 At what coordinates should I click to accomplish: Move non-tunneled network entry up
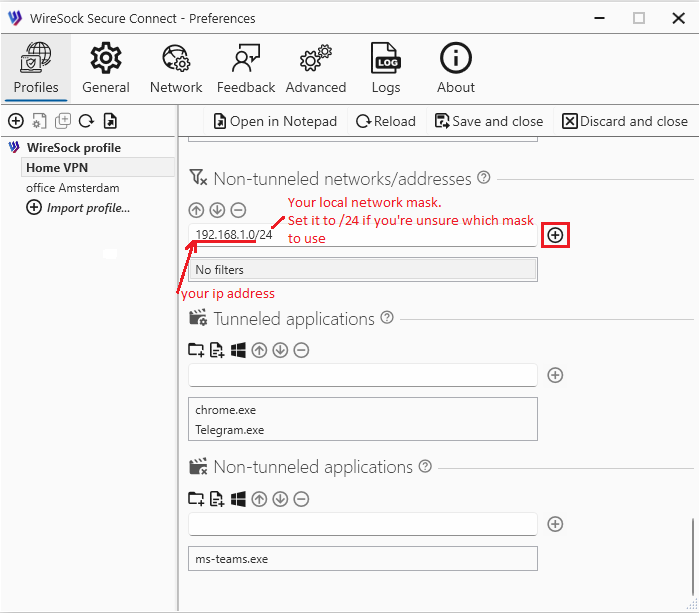196,210
